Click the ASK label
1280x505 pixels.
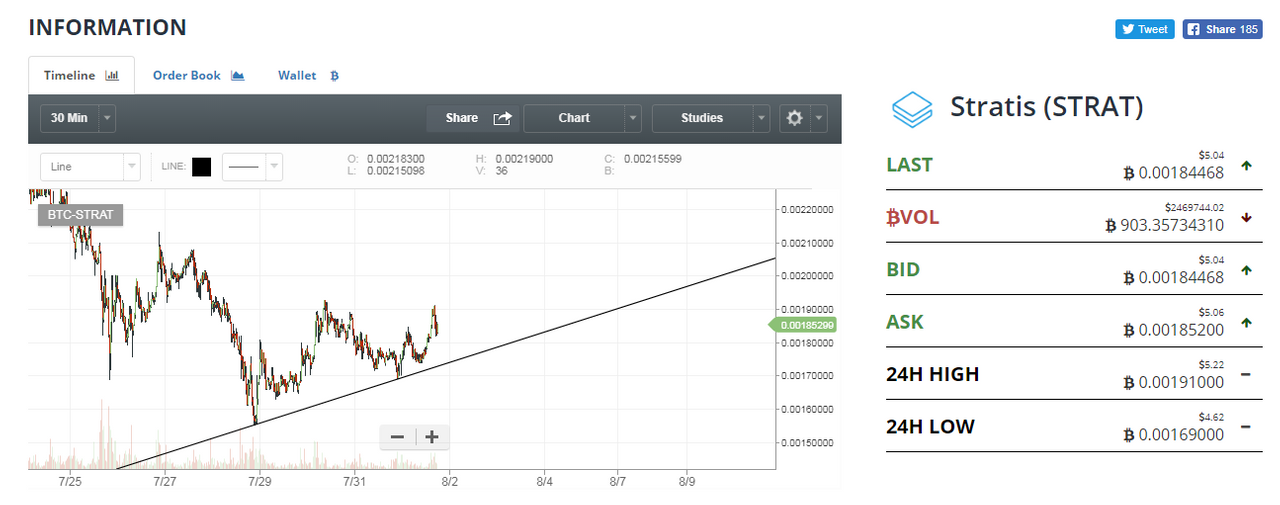905,322
